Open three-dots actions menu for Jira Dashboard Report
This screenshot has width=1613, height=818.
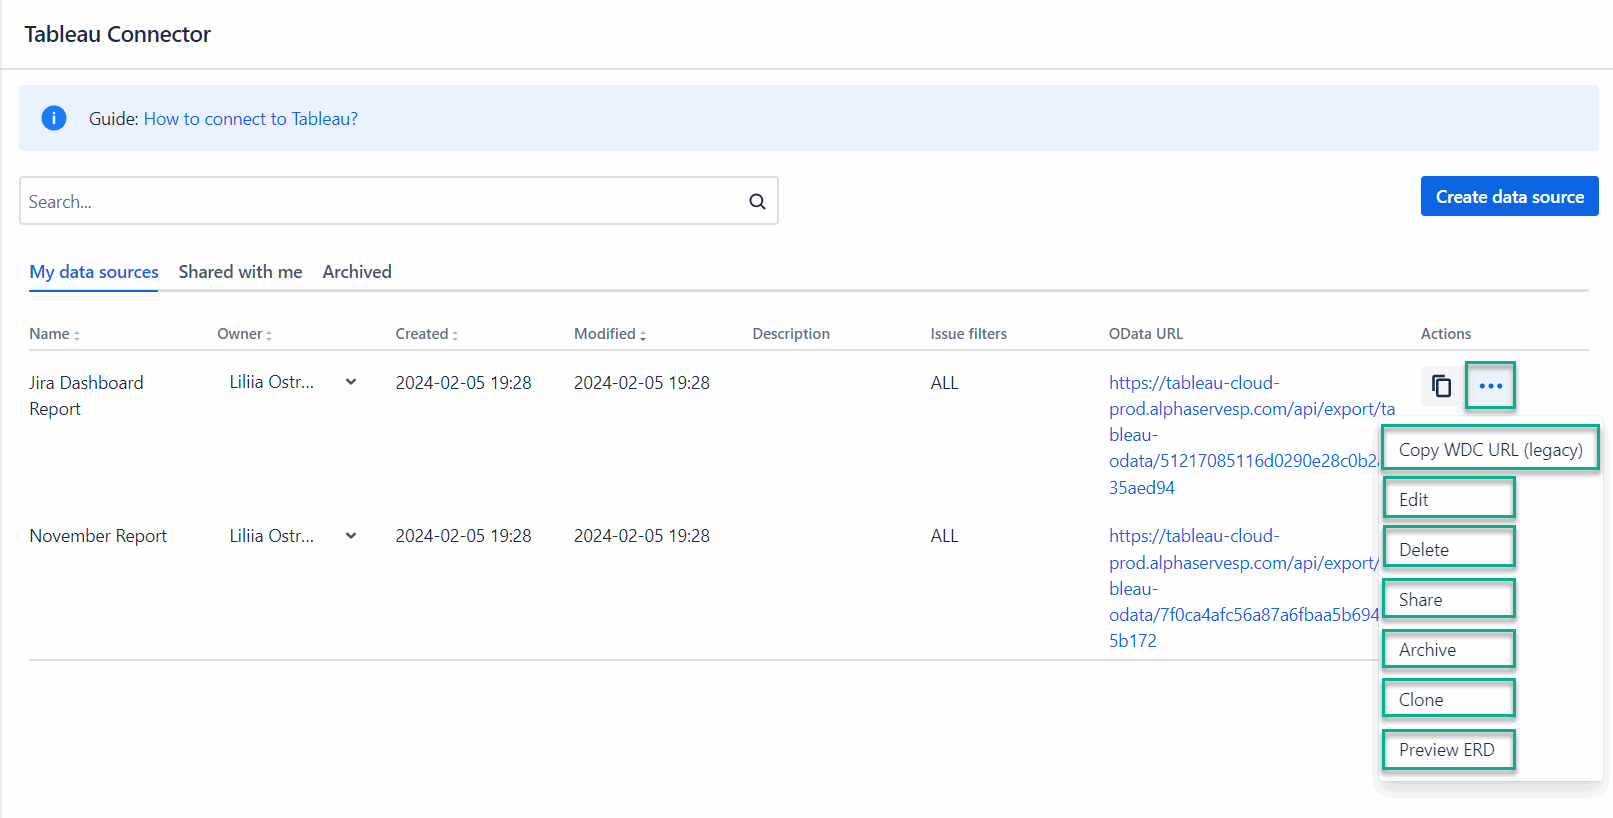(x=1490, y=385)
